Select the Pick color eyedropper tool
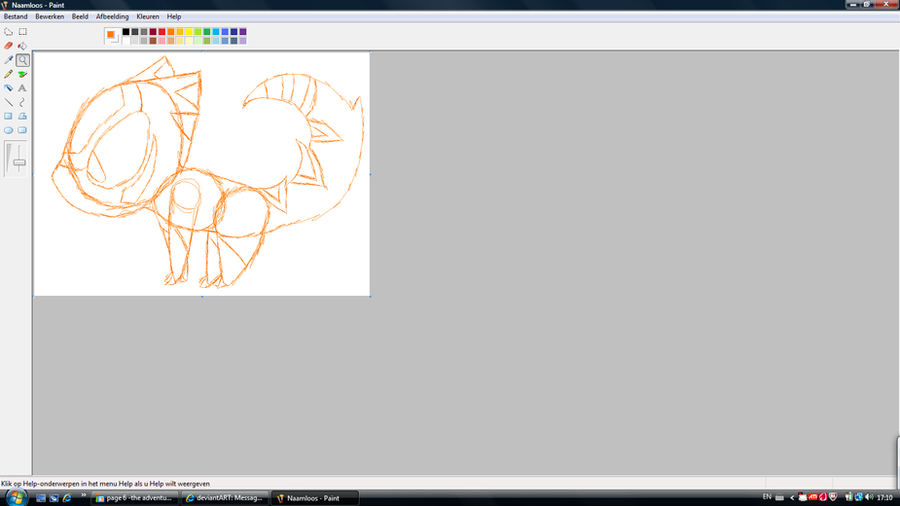Viewport: 900px width, 506px height. (x=8, y=60)
